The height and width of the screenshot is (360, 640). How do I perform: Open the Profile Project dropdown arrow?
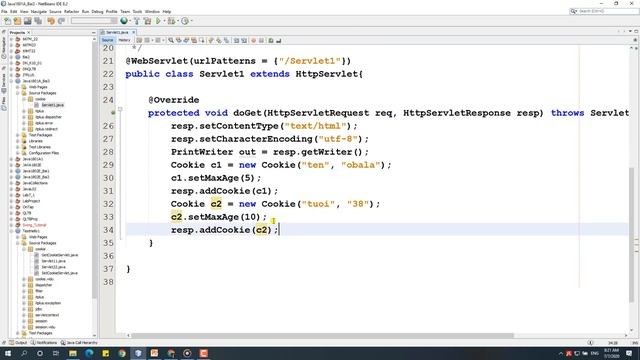click(191, 21)
